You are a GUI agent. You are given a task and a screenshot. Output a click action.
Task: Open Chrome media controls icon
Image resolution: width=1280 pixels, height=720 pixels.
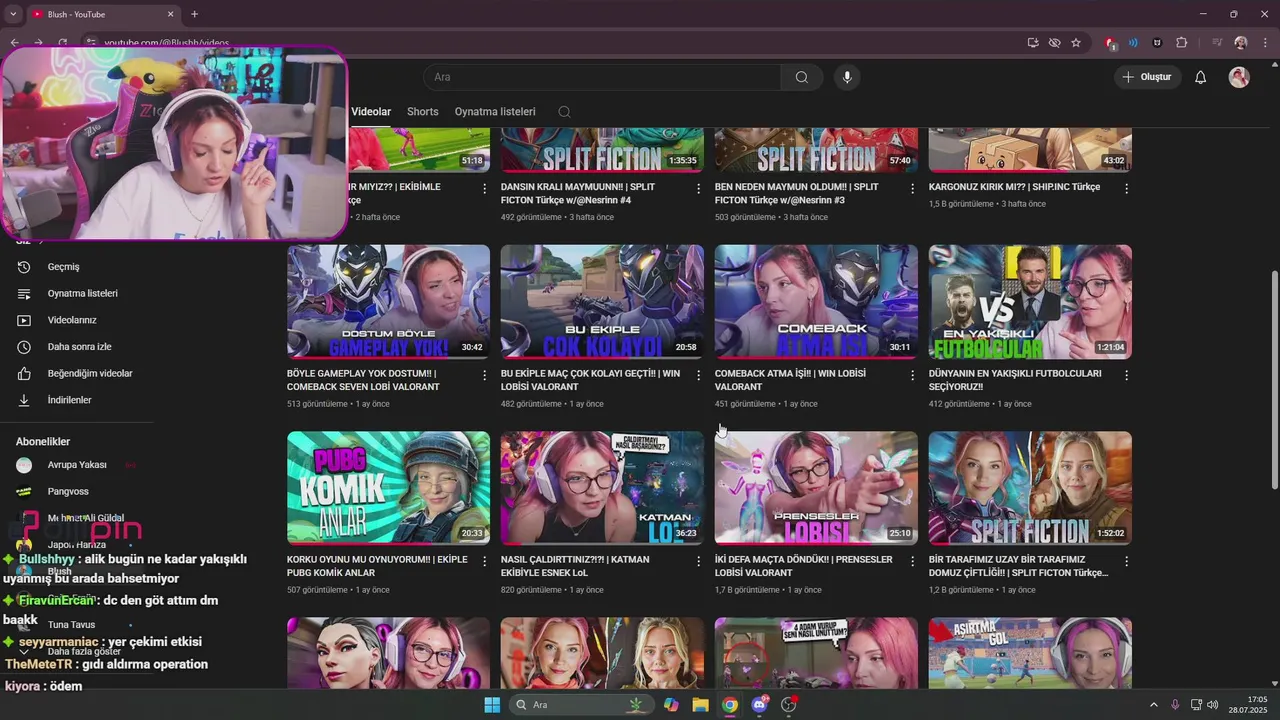click(1217, 43)
